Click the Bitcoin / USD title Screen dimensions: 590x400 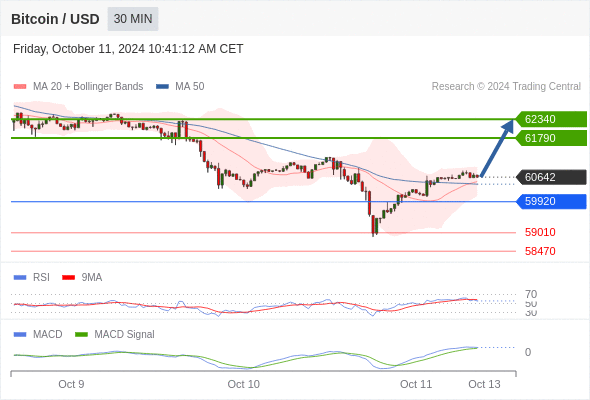click(55, 19)
